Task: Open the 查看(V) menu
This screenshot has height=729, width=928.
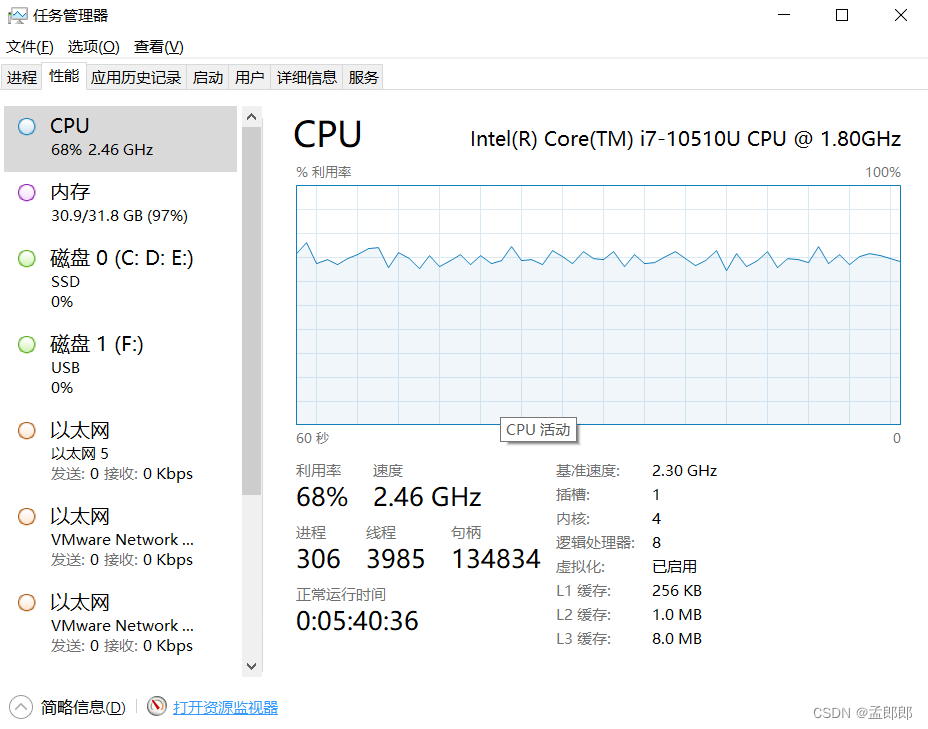Action: (x=159, y=47)
